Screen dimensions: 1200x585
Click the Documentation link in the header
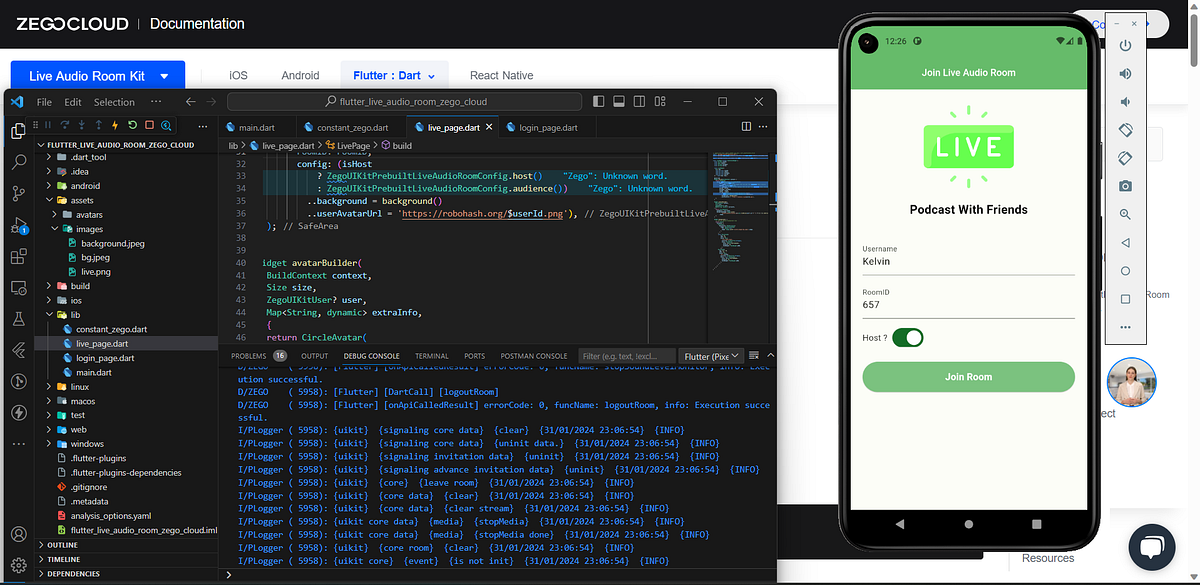(x=196, y=23)
